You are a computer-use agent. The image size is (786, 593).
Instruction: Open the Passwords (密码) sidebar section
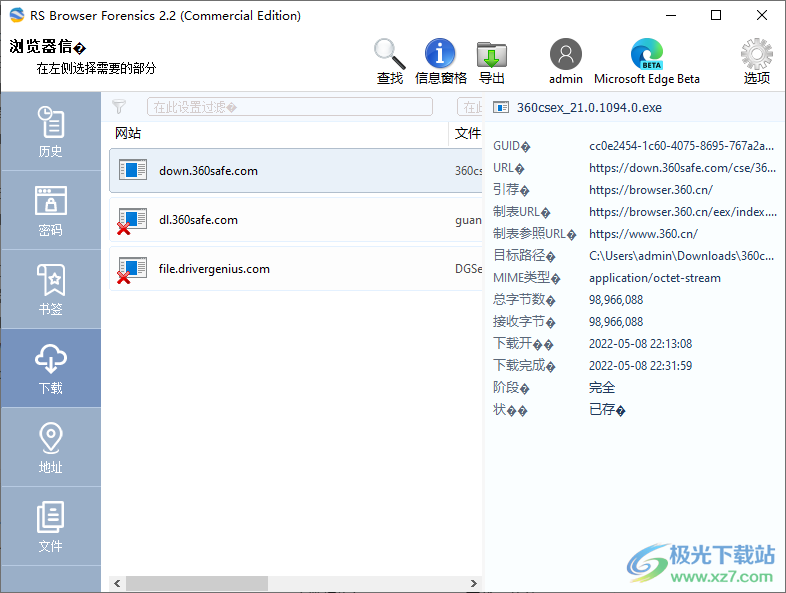point(51,211)
